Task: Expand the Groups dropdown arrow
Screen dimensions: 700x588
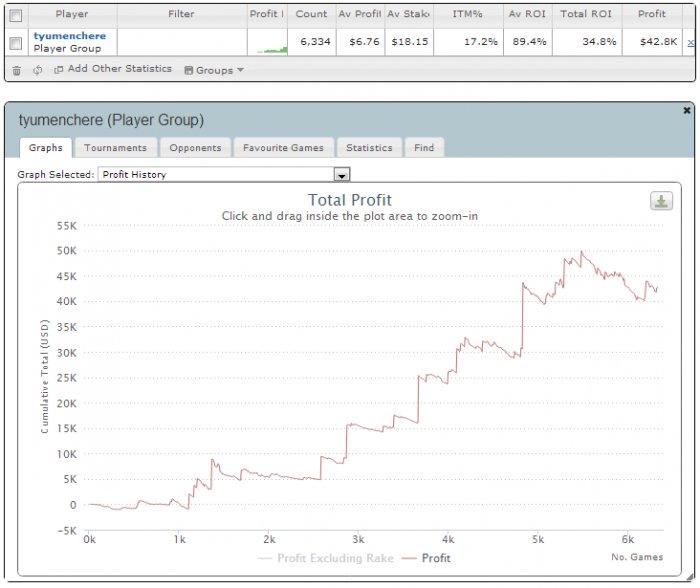Action: pyautogui.click(x=241, y=71)
